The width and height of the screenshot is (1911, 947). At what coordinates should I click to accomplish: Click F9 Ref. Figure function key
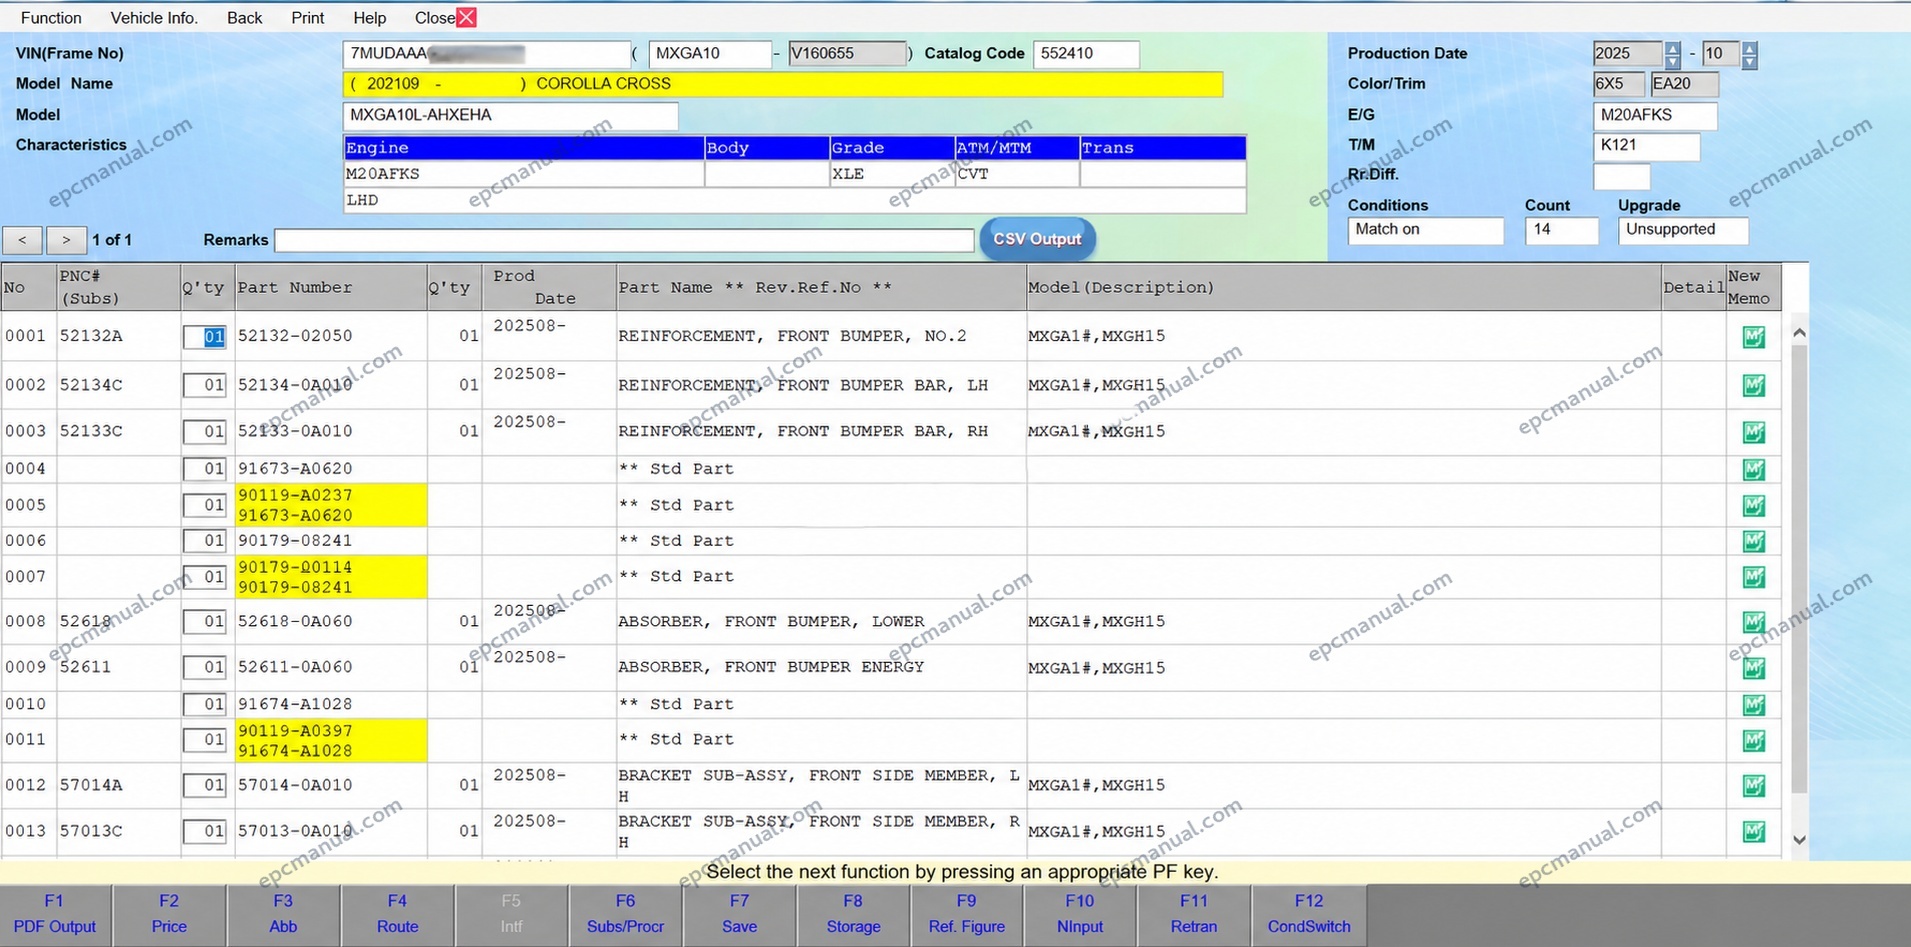966,914
